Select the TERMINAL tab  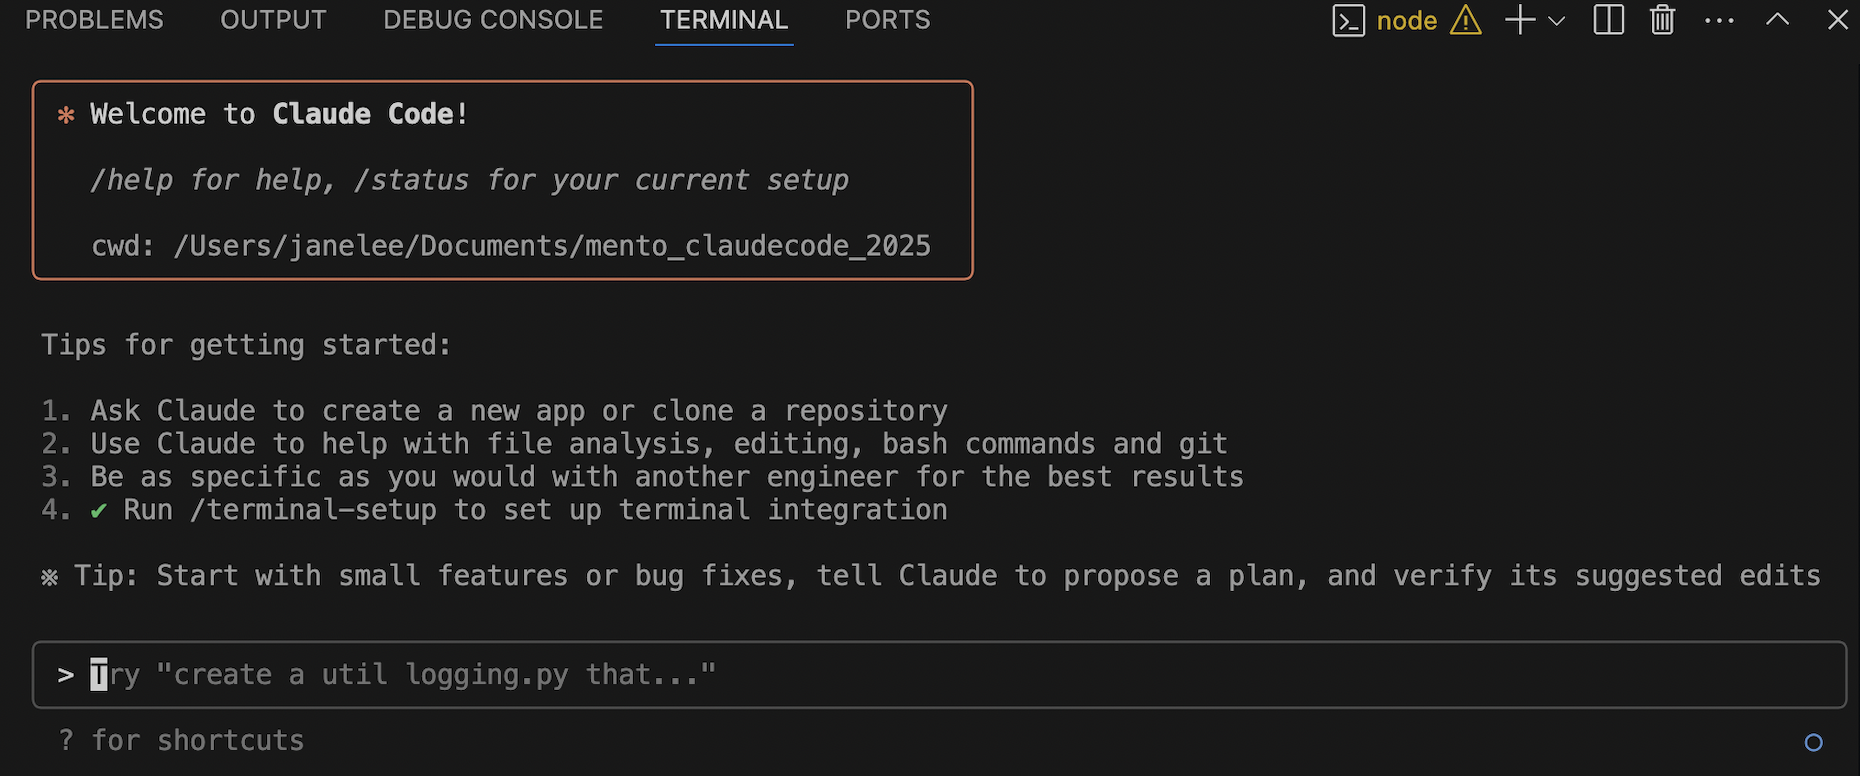tap(724, 20)
